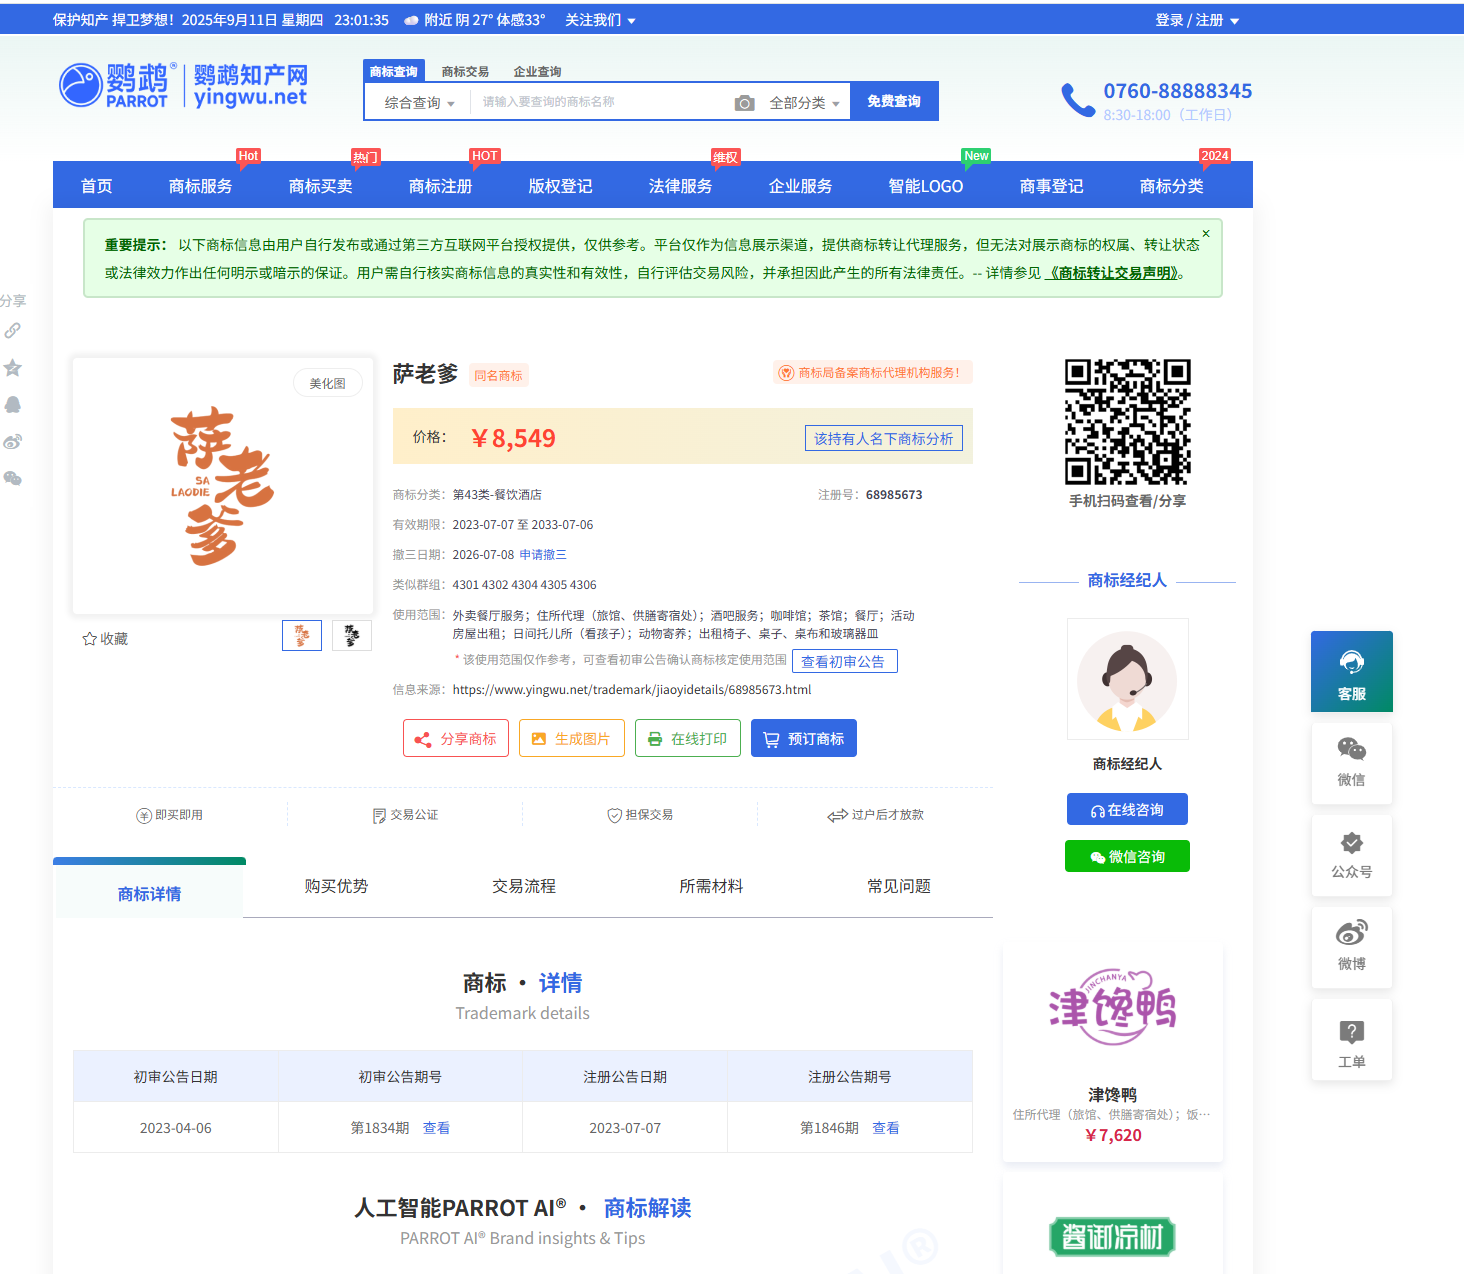Close the green important notice banner
The height and width of the screenshot is (1274, 1464).
coord(1205,234)
